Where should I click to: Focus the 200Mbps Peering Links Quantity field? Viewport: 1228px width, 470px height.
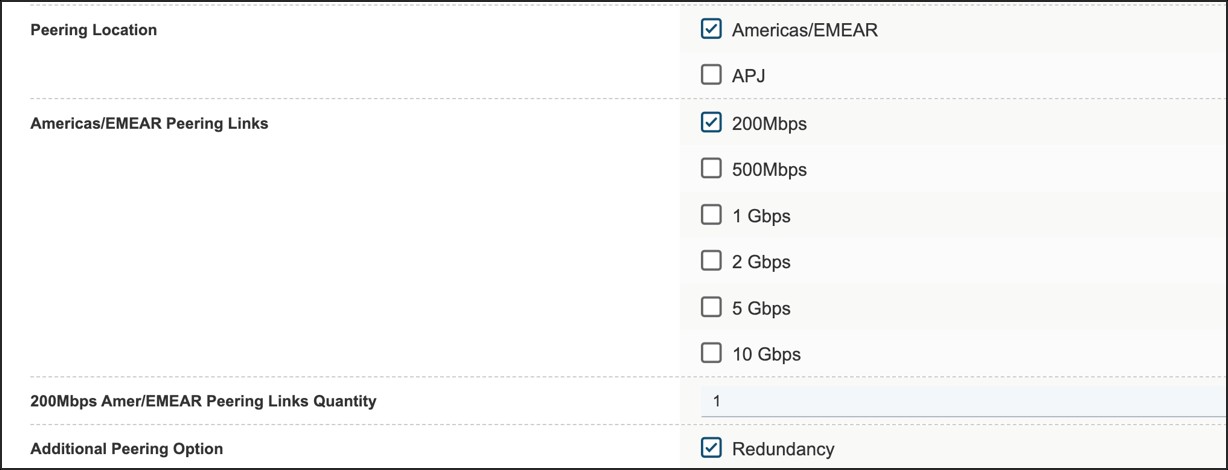point(960,401)
